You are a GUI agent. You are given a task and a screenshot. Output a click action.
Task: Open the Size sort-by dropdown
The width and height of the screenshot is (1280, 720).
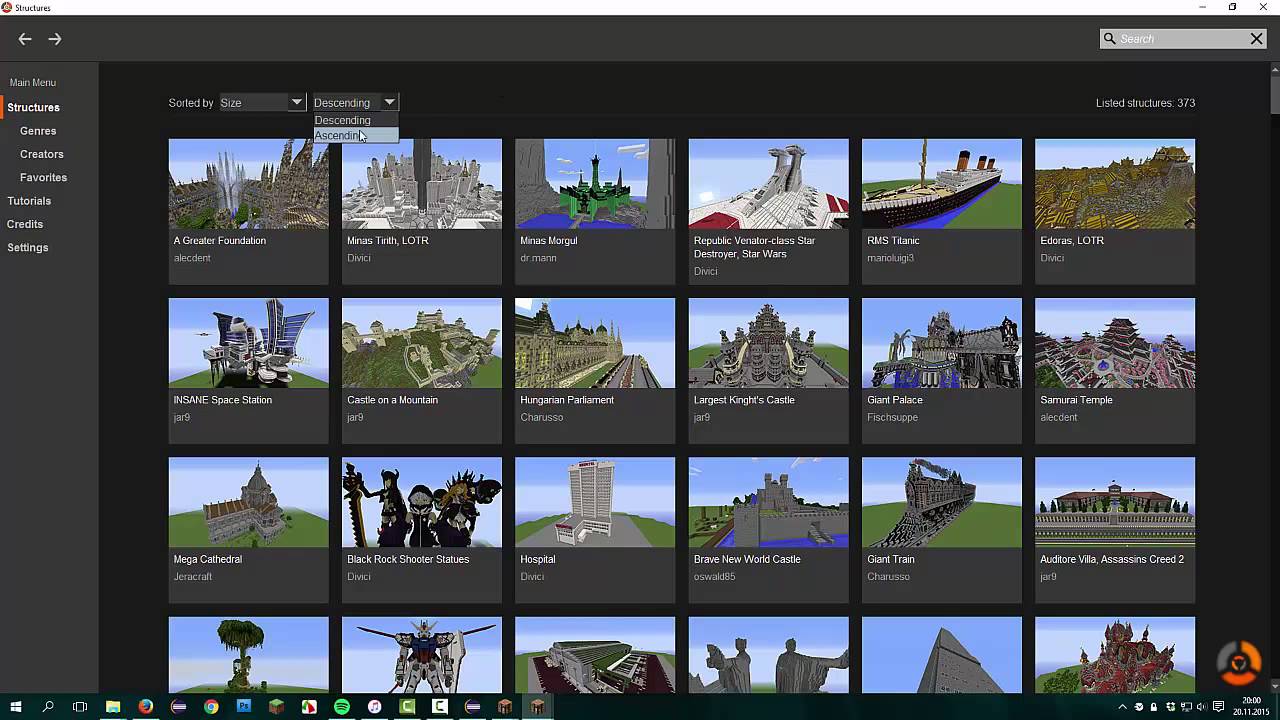pyautogui.click(x=262, y=102)
